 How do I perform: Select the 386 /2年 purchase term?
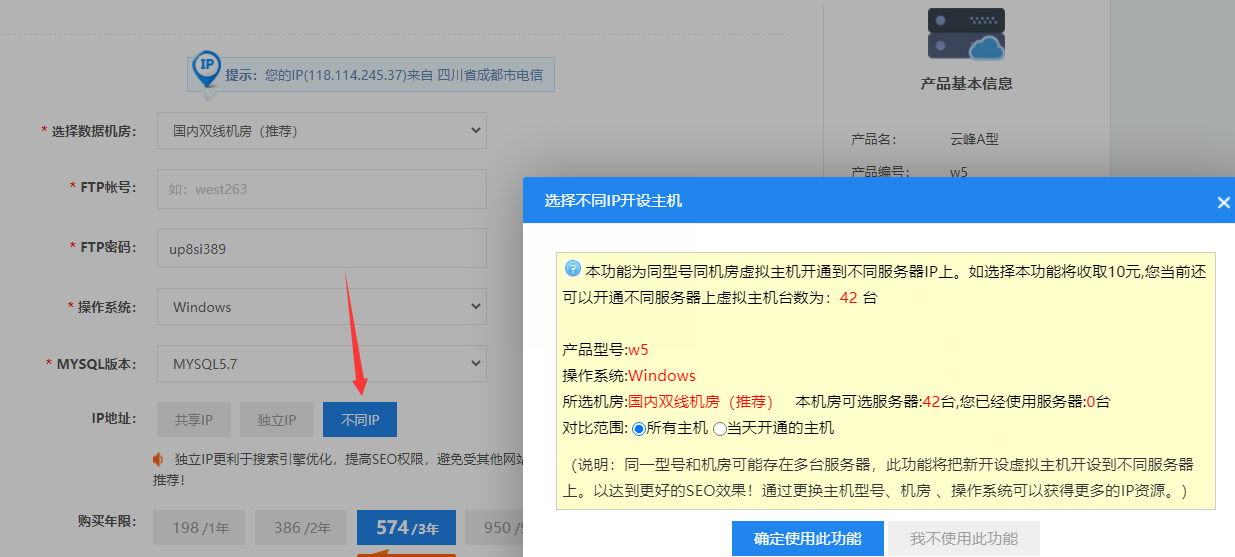(x=301, y=527)
